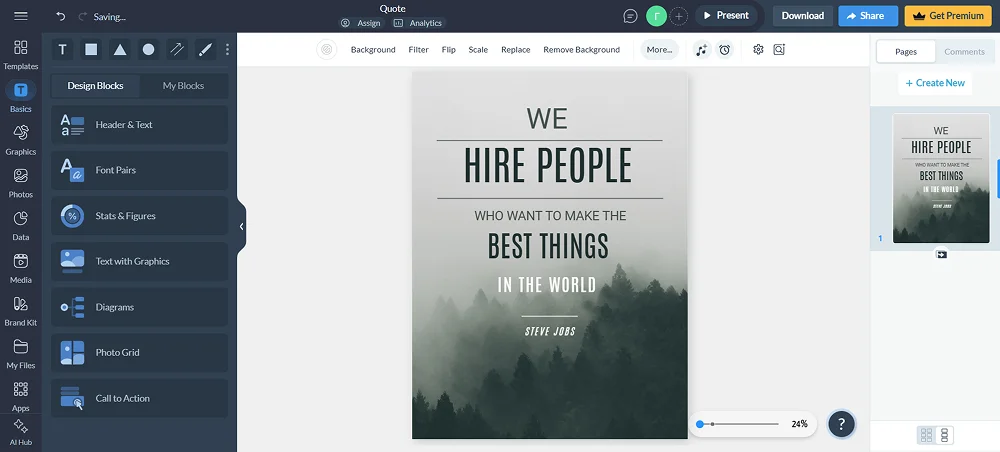Pick the triangle shape tool
Image resolution: width=1000 pixels, height=452 pixels.
(120, 49)
